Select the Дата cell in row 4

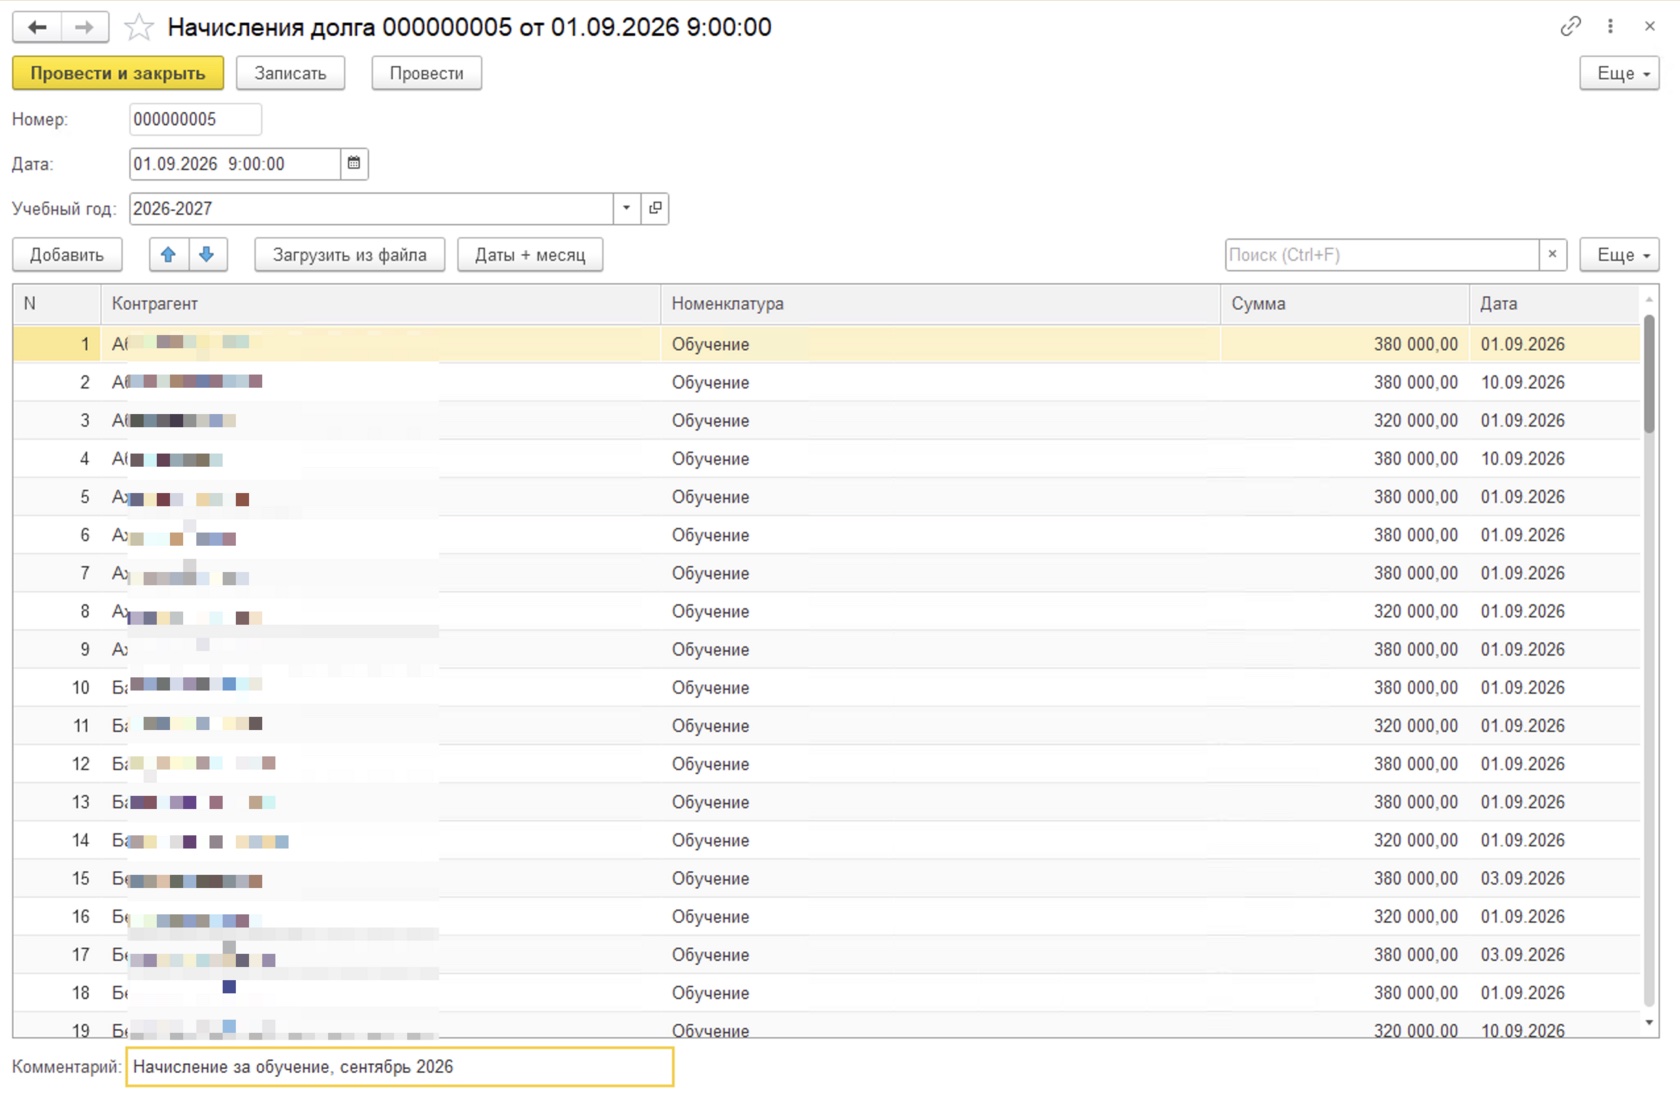pos(1554,458)
